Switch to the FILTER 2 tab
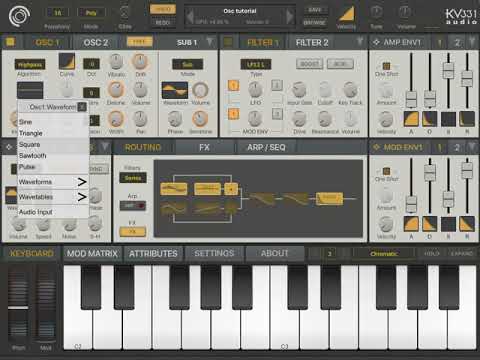Image resolution: width=480 pixels, height=360 pixels. [312, 42]
